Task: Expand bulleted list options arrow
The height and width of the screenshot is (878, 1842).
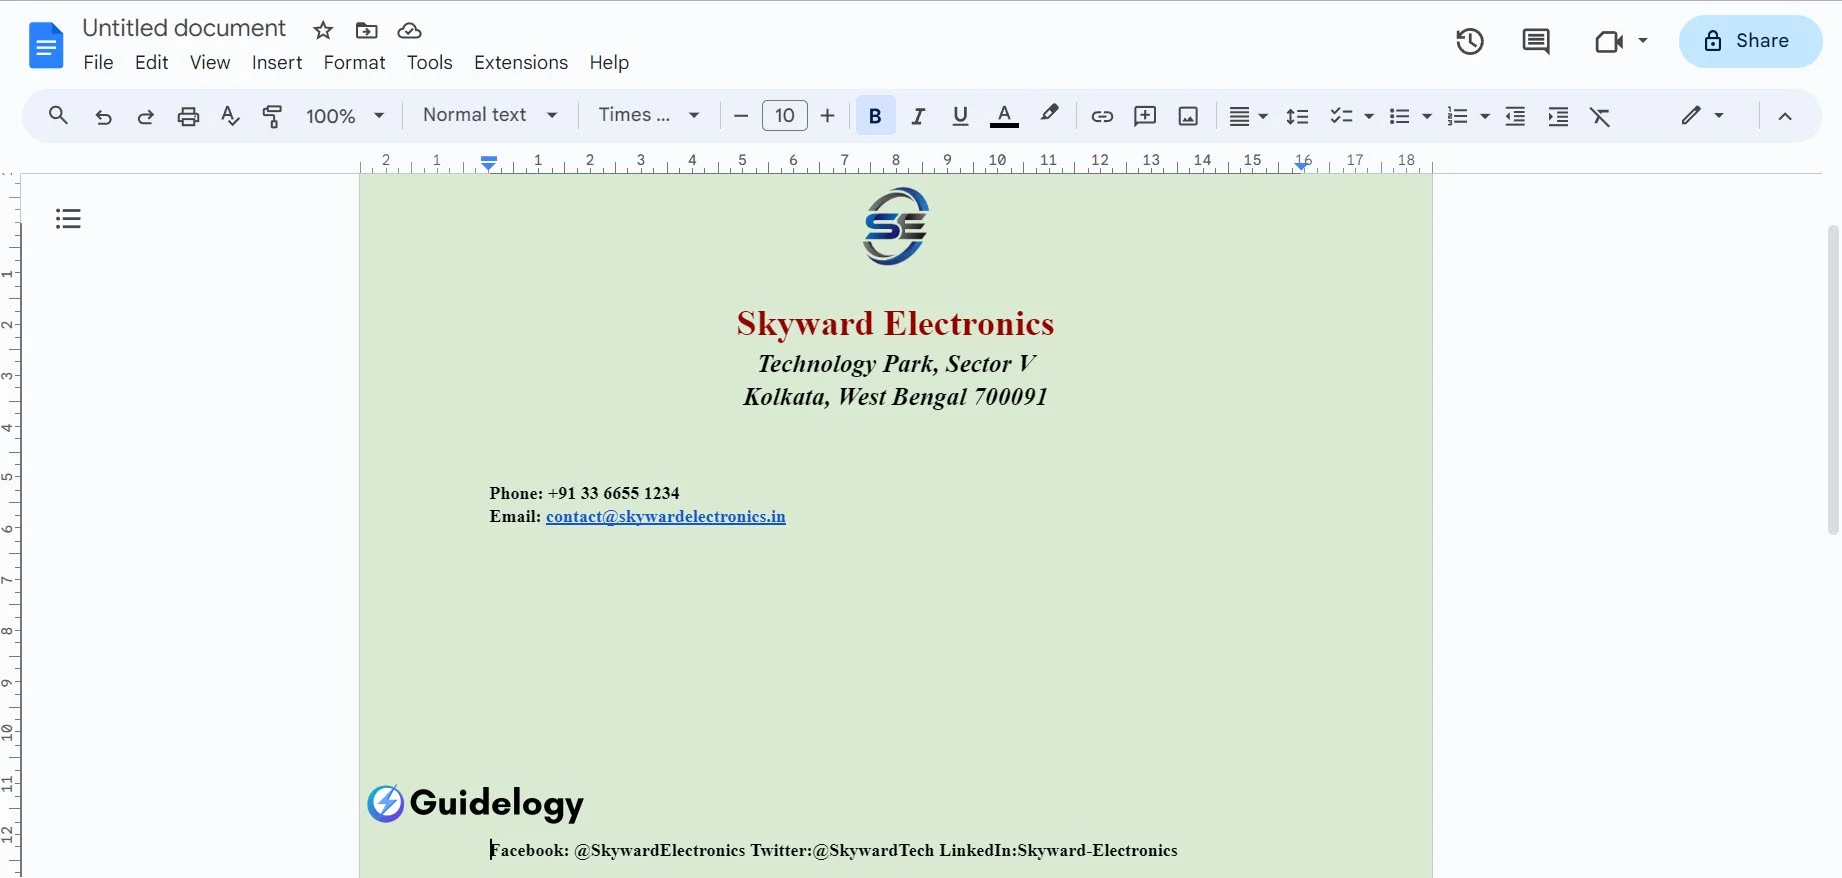Action: [x=1427, y=116]
